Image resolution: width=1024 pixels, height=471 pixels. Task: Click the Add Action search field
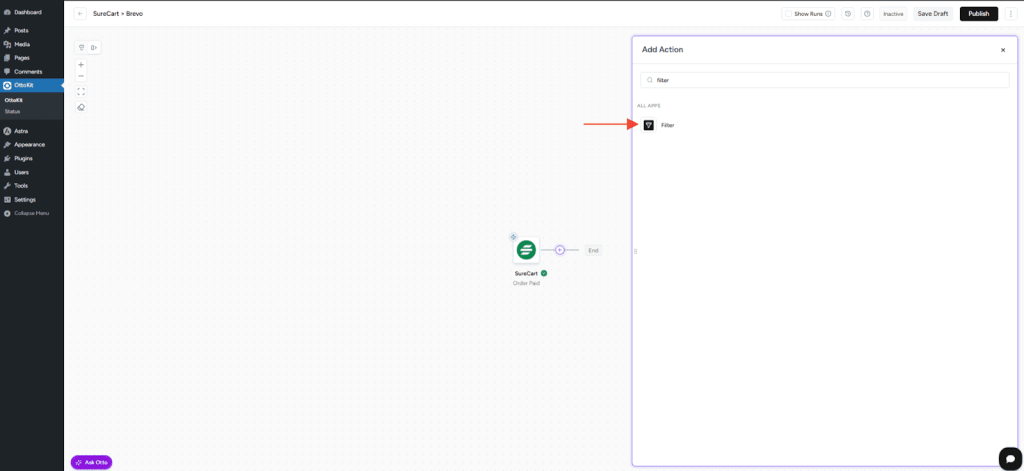(x=825, y=80)
